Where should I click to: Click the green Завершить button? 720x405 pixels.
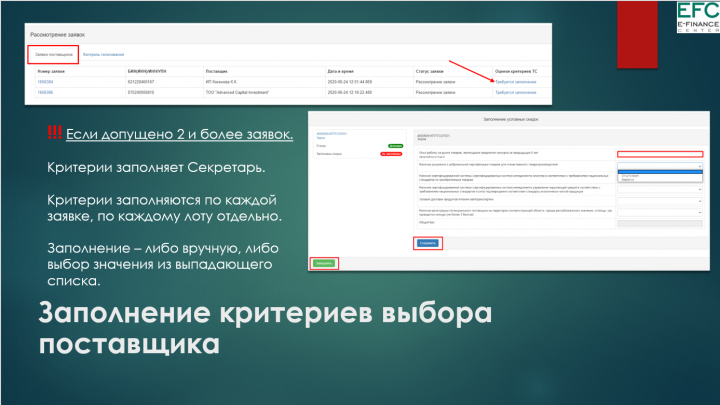(x=324, y=263)
